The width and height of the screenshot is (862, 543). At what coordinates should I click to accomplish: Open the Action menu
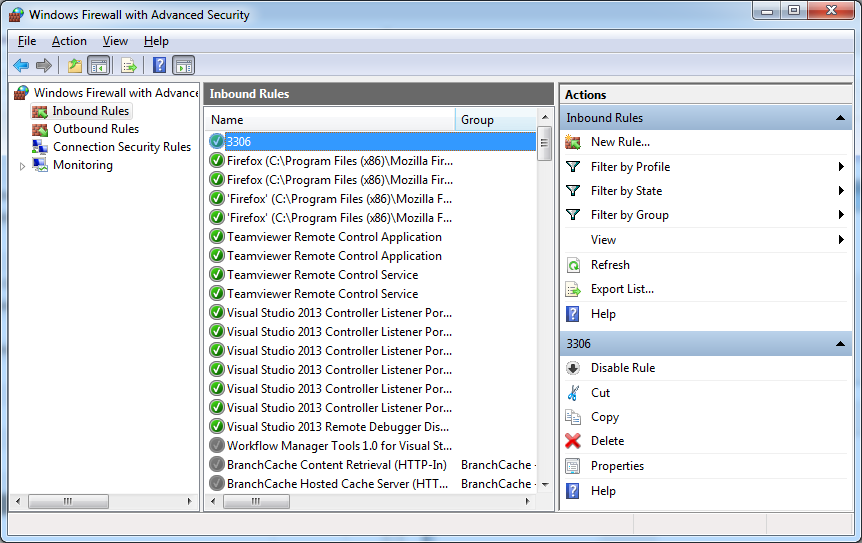pos(69,41)
